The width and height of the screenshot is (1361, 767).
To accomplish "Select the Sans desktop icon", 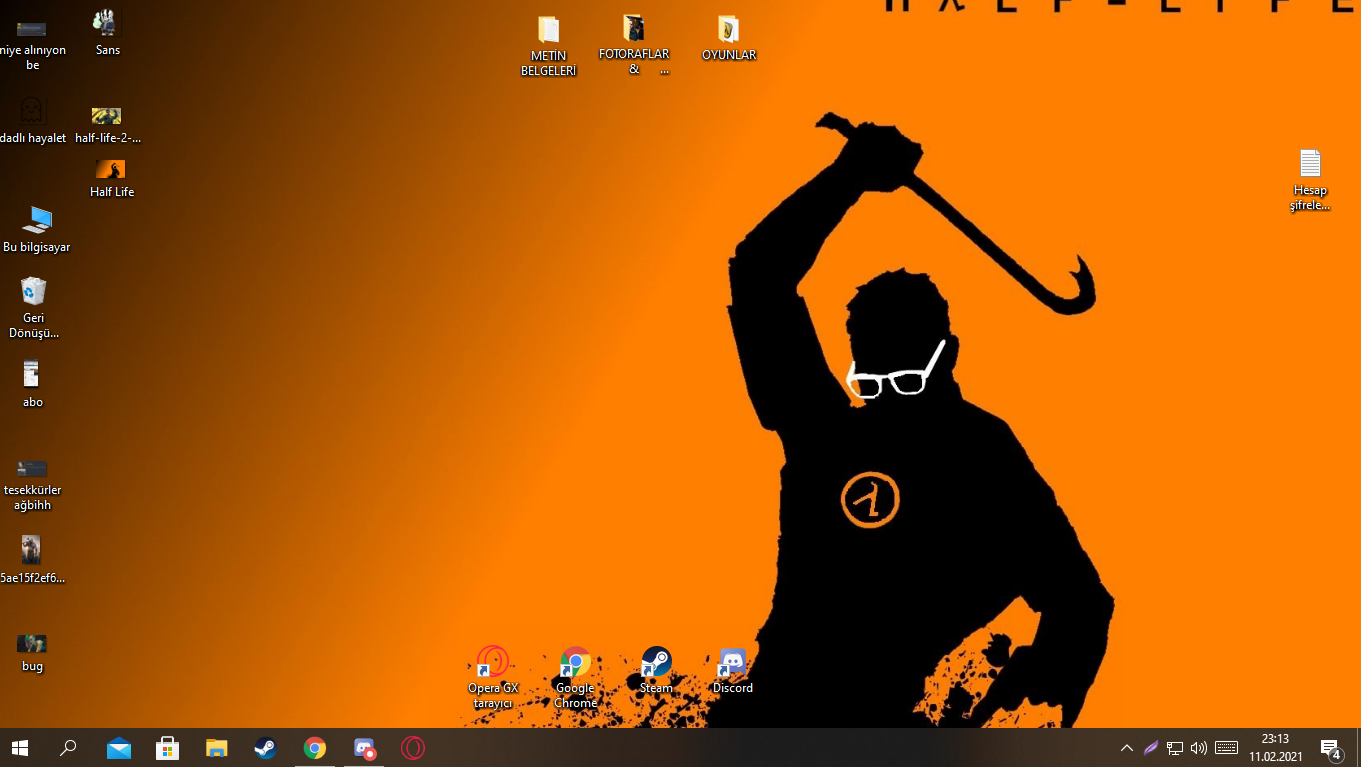I will [x=107, y=32].
